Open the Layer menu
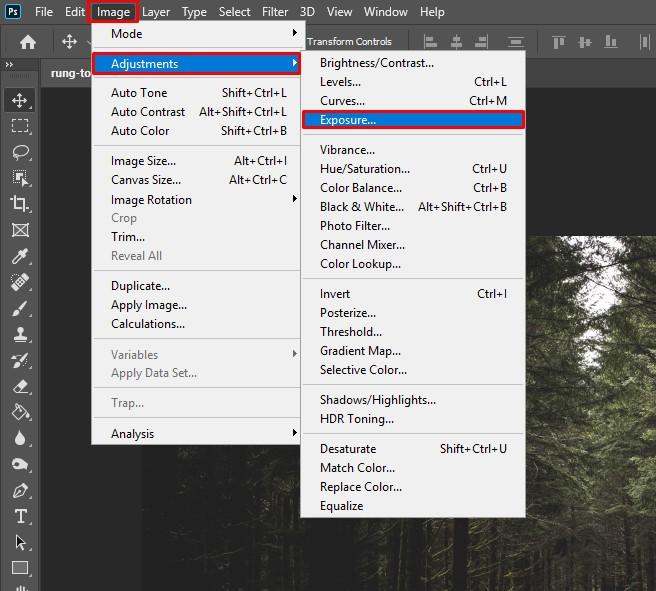Image resolution: width=656 pixels, height=591 pixels. coord(156,12)
